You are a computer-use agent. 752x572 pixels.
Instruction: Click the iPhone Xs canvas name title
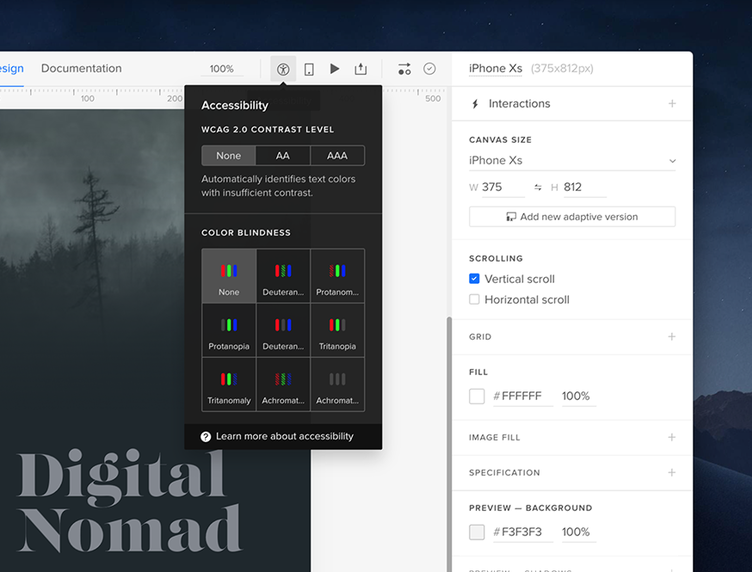(x=495, y=68)
